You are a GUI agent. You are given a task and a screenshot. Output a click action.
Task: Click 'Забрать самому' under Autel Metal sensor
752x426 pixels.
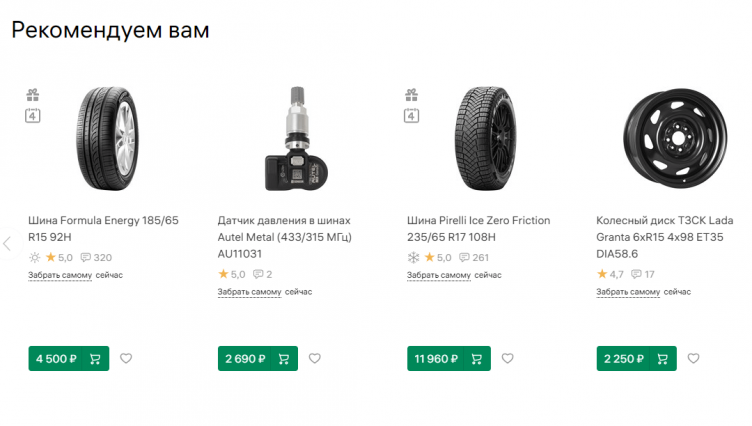[249, 292]
